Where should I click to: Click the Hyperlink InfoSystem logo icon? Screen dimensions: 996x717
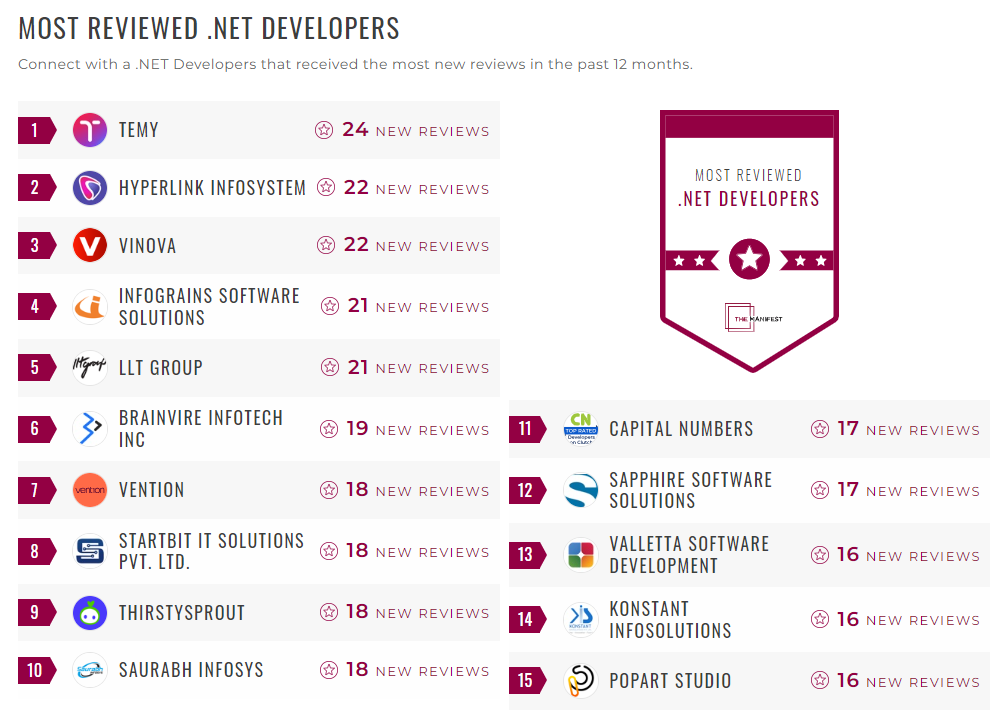coord(90,188)
